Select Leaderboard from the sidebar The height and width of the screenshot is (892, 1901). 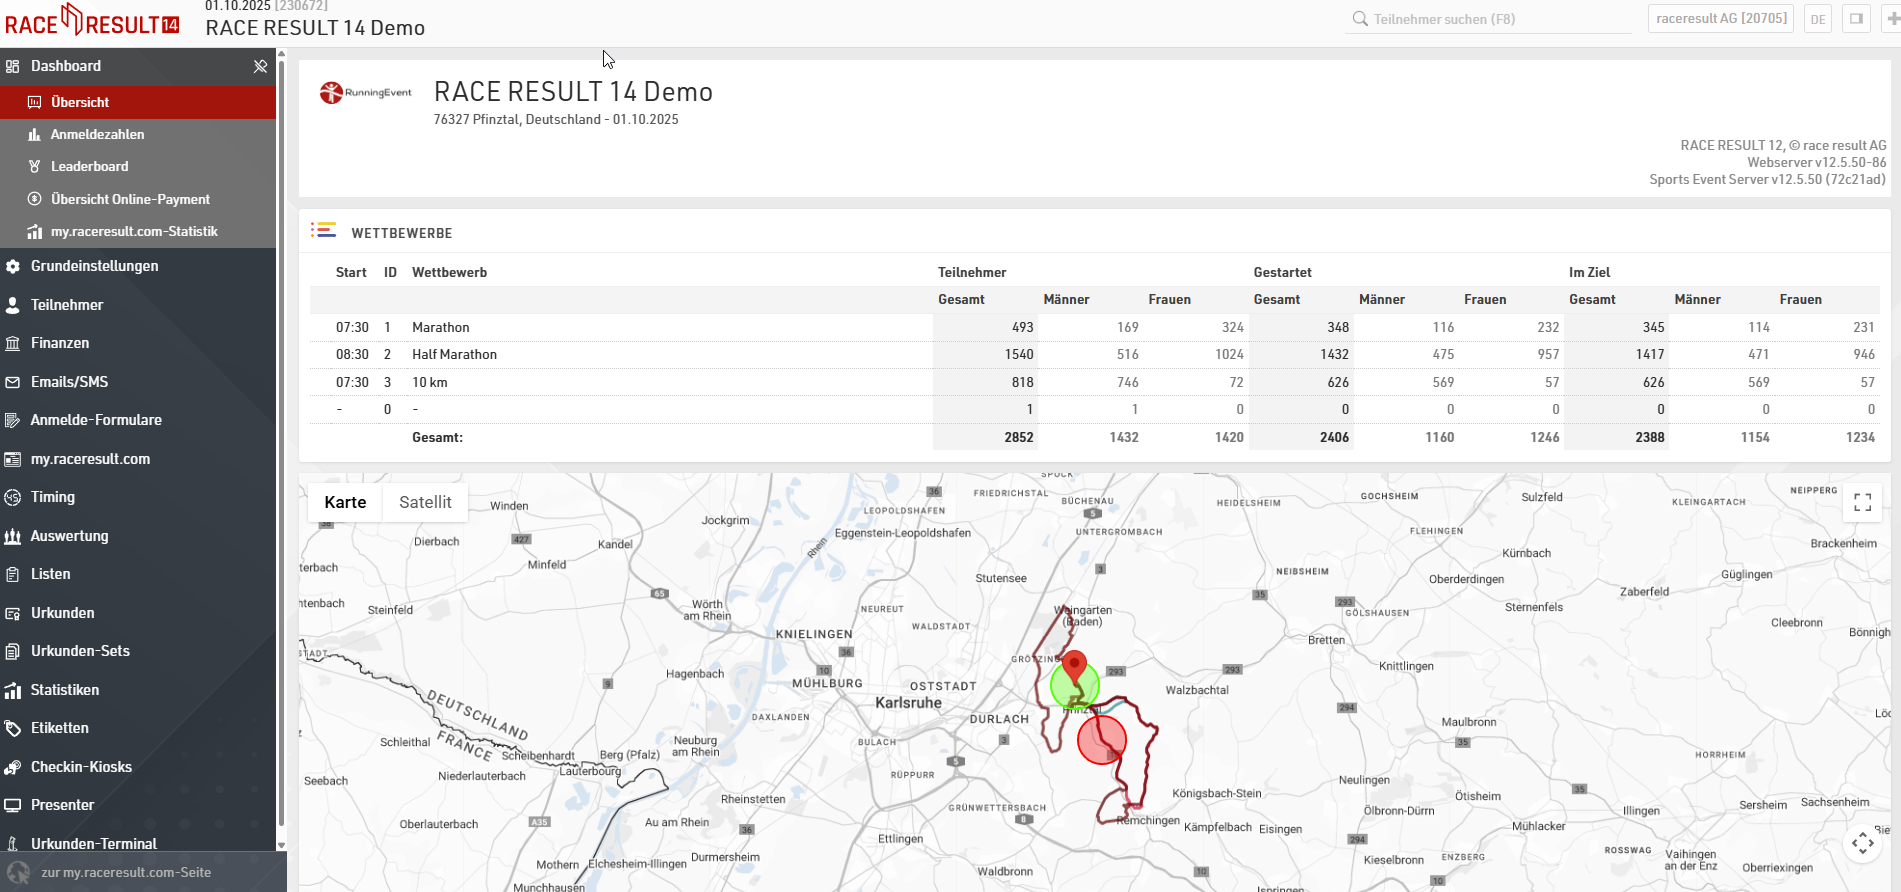pos(89,166)
